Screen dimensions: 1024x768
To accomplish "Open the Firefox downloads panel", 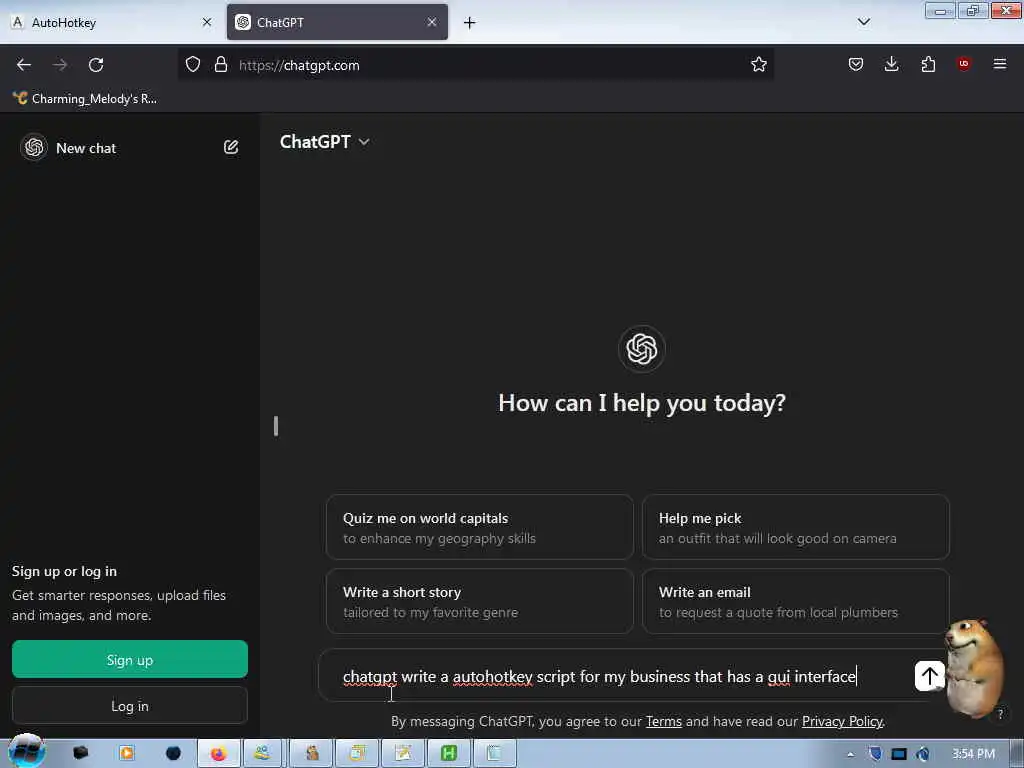I will pos(891,64).
